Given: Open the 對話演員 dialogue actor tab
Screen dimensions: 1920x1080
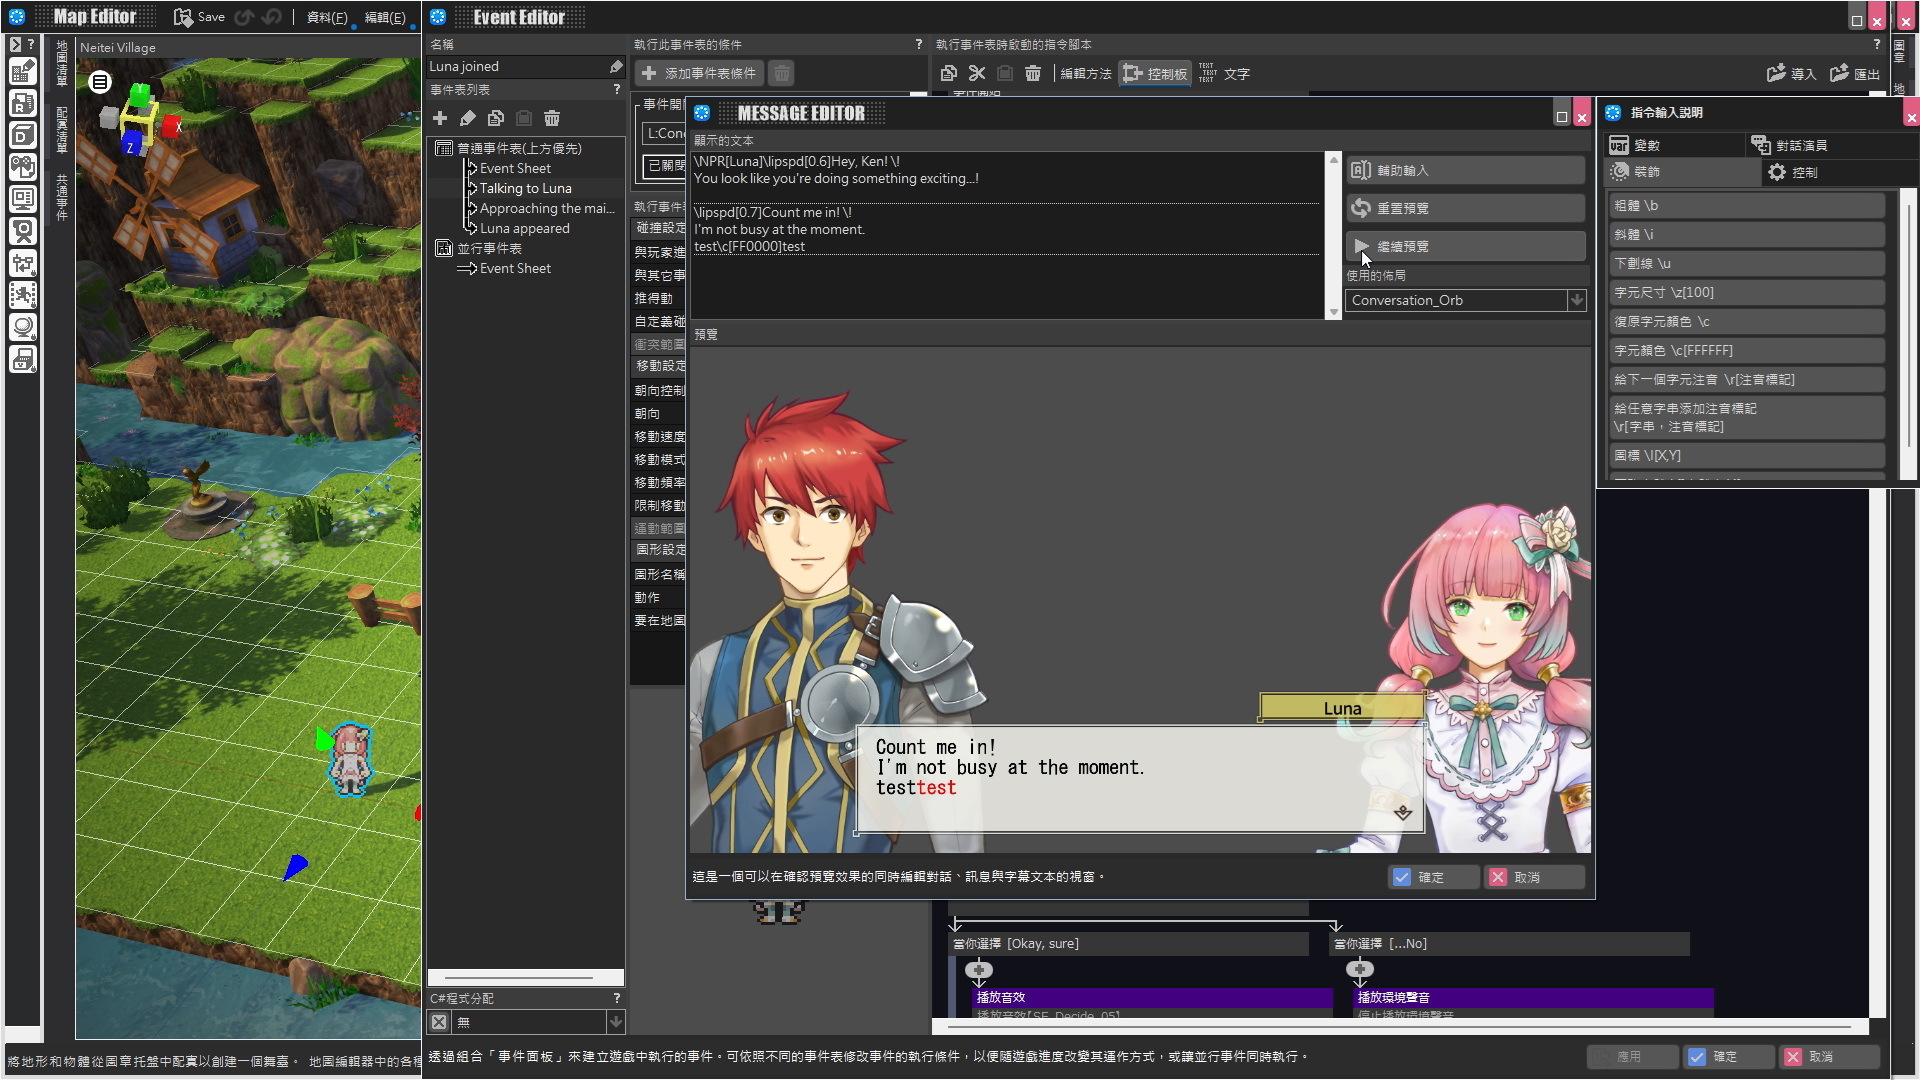Looking at the screenshot, I should coord(1829,145).
